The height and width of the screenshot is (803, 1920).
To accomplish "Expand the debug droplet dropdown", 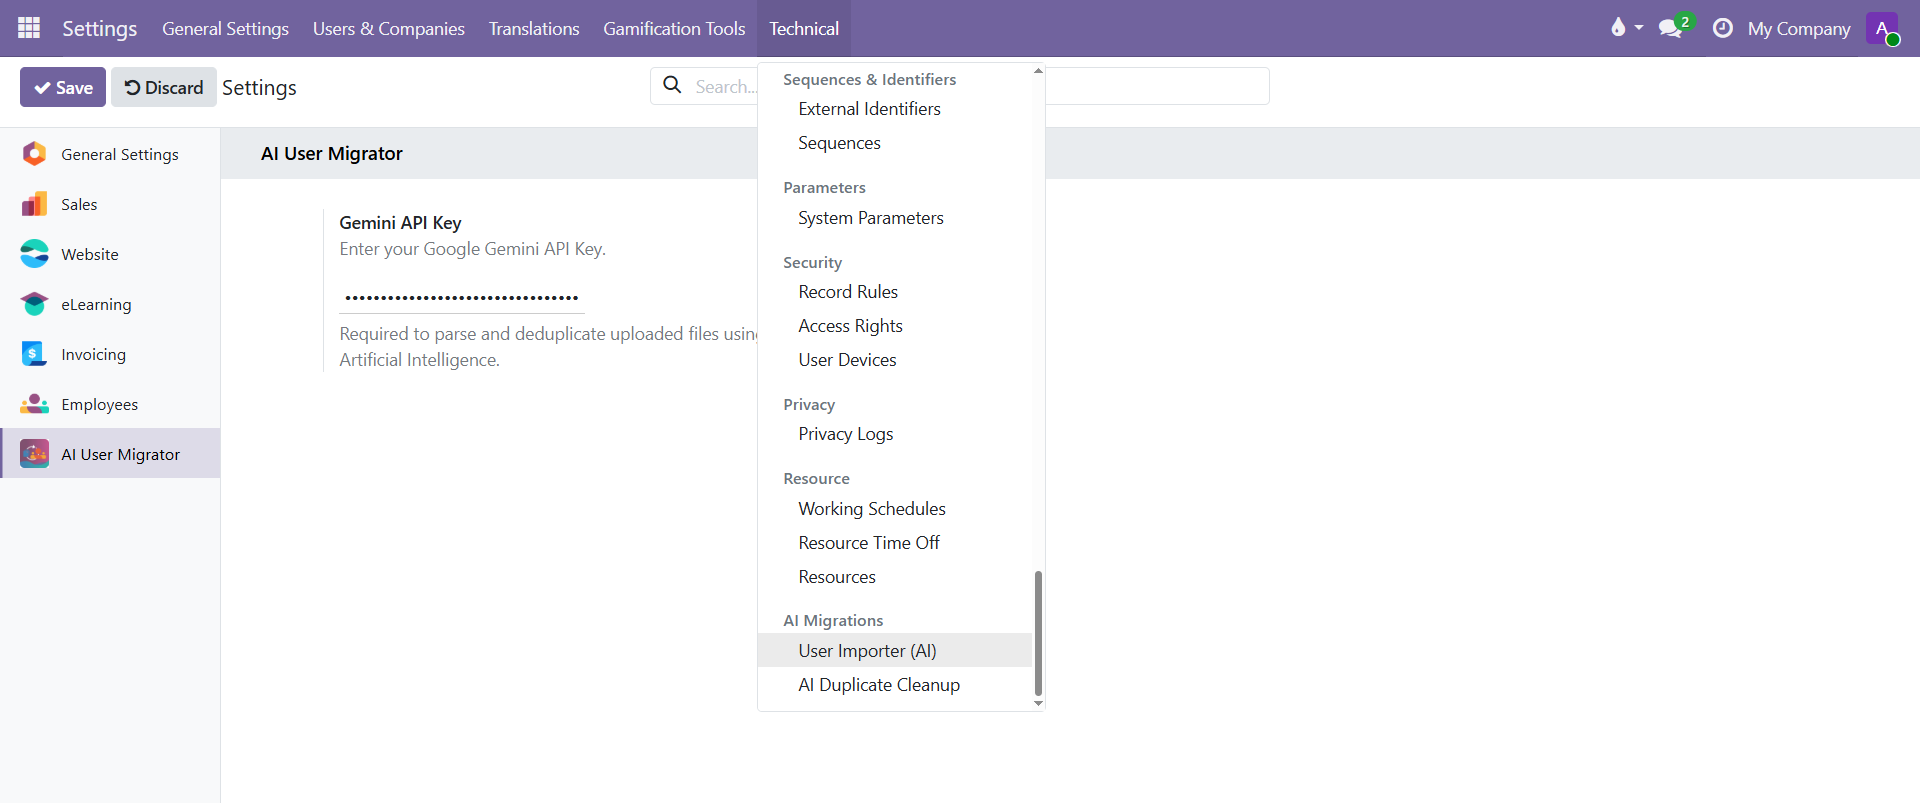I will tap(1625, 28).
